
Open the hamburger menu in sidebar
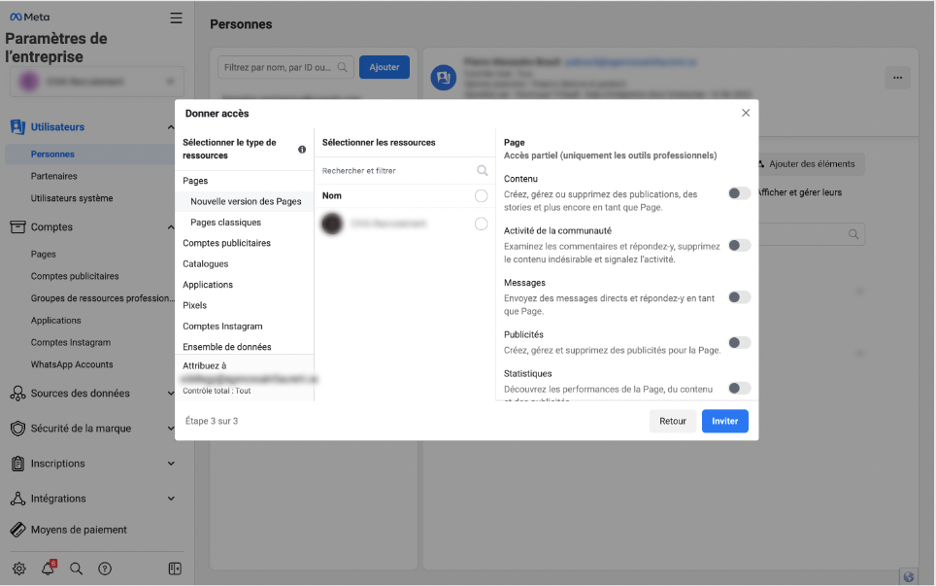pyautogui.click(x=176, y=18)
